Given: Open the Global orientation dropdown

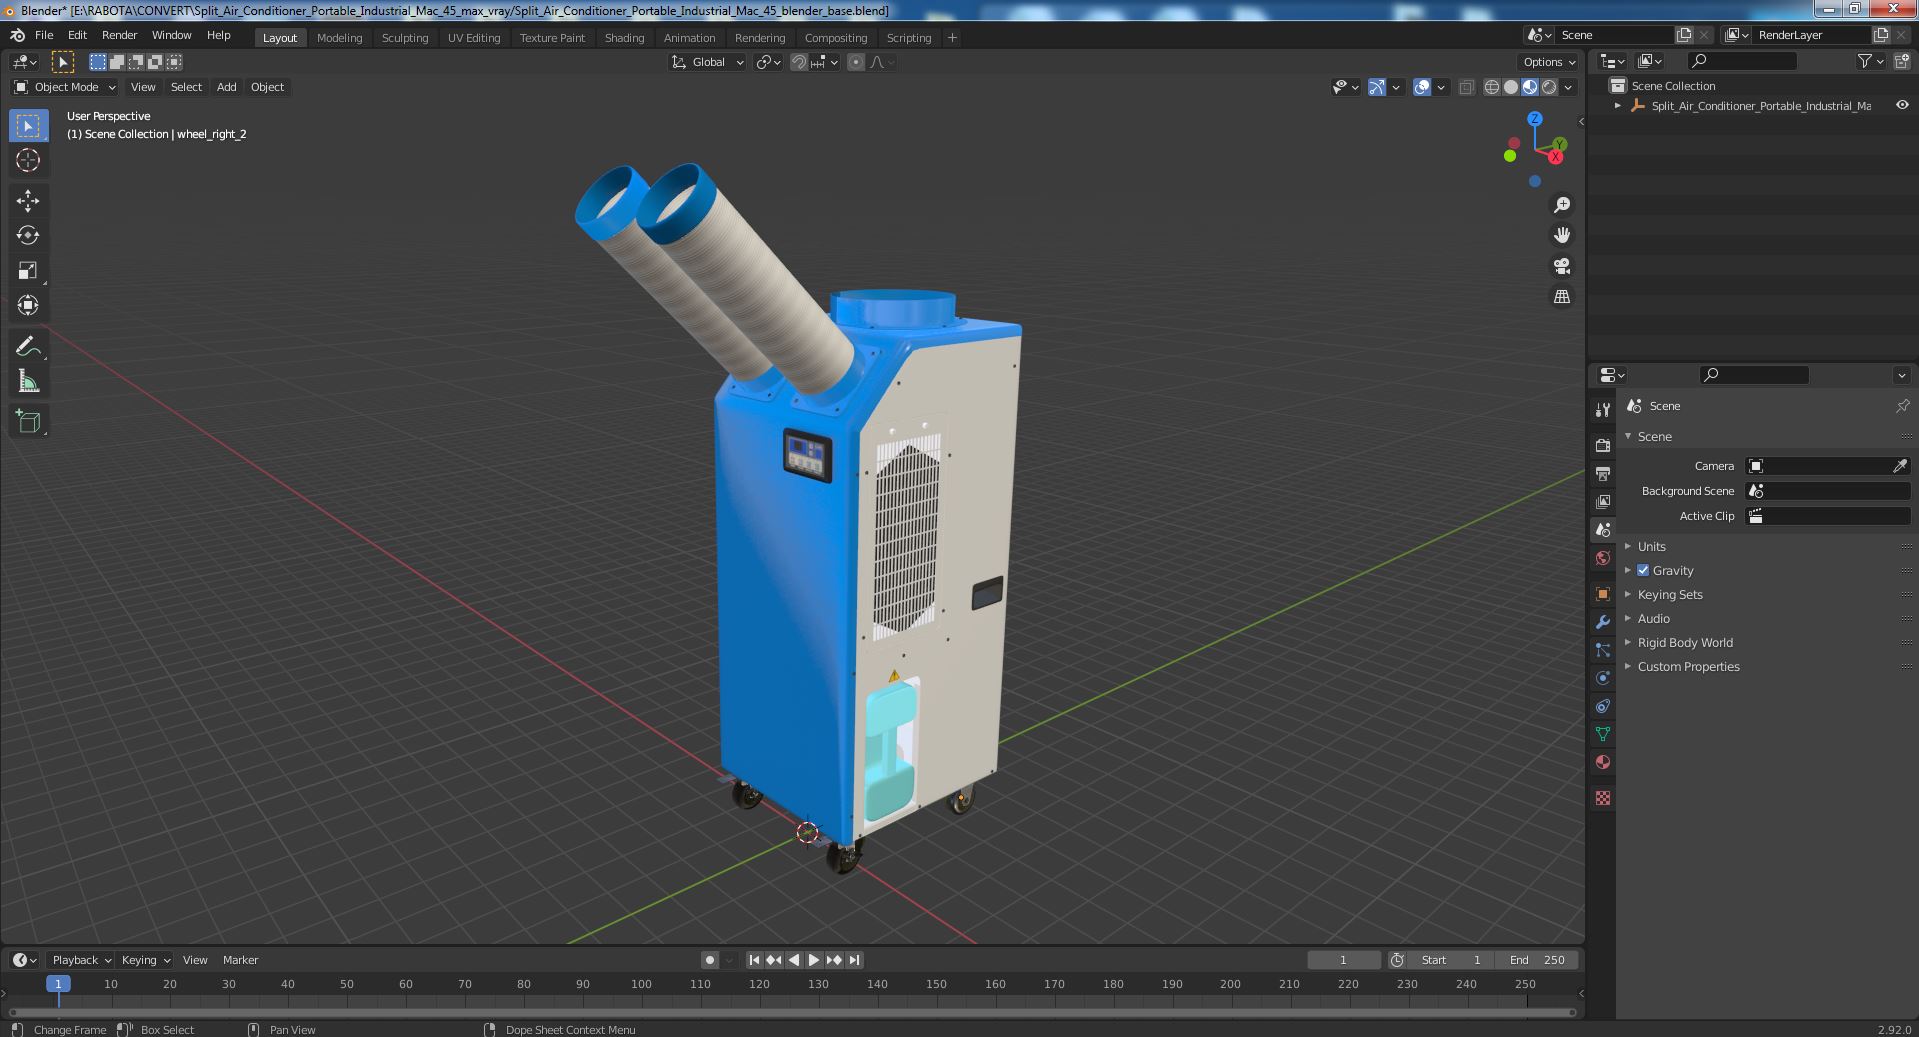Looking at the screenshot, I should pos(708,62).
